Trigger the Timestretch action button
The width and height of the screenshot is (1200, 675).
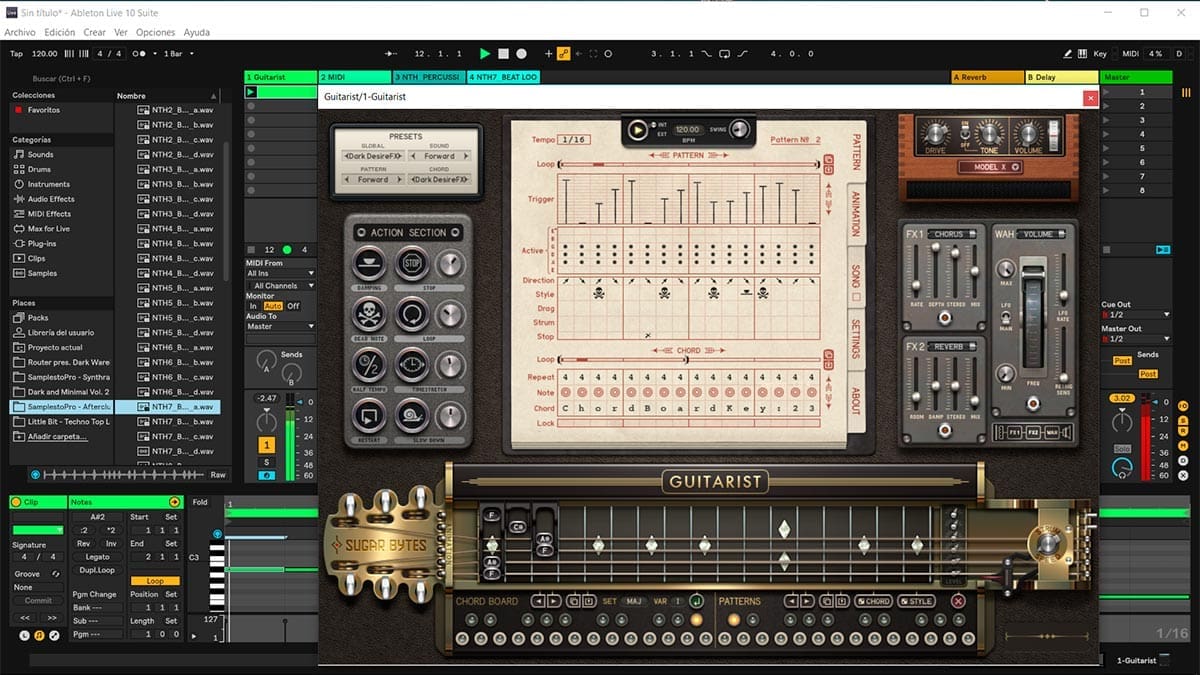coord(412,364)
